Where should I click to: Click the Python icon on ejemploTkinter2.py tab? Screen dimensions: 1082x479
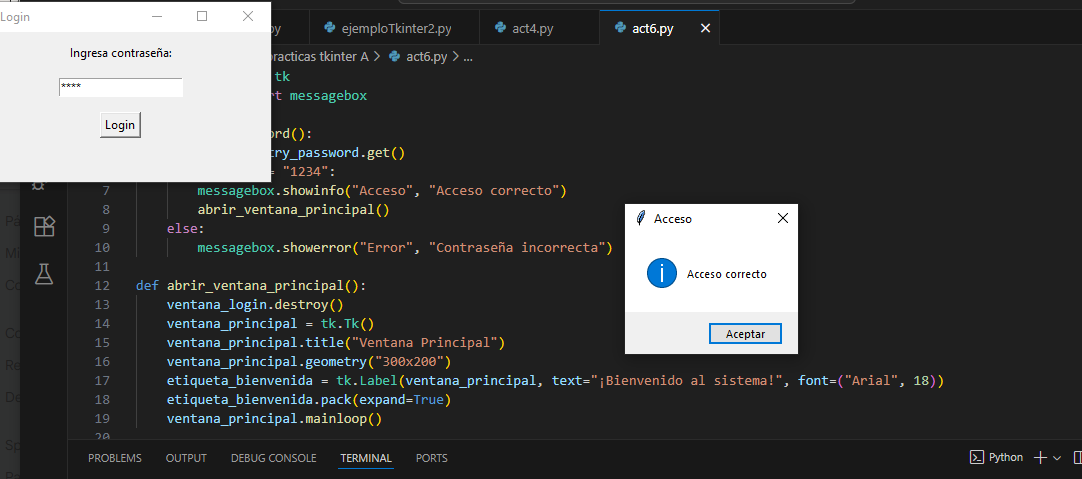(327, 28)
